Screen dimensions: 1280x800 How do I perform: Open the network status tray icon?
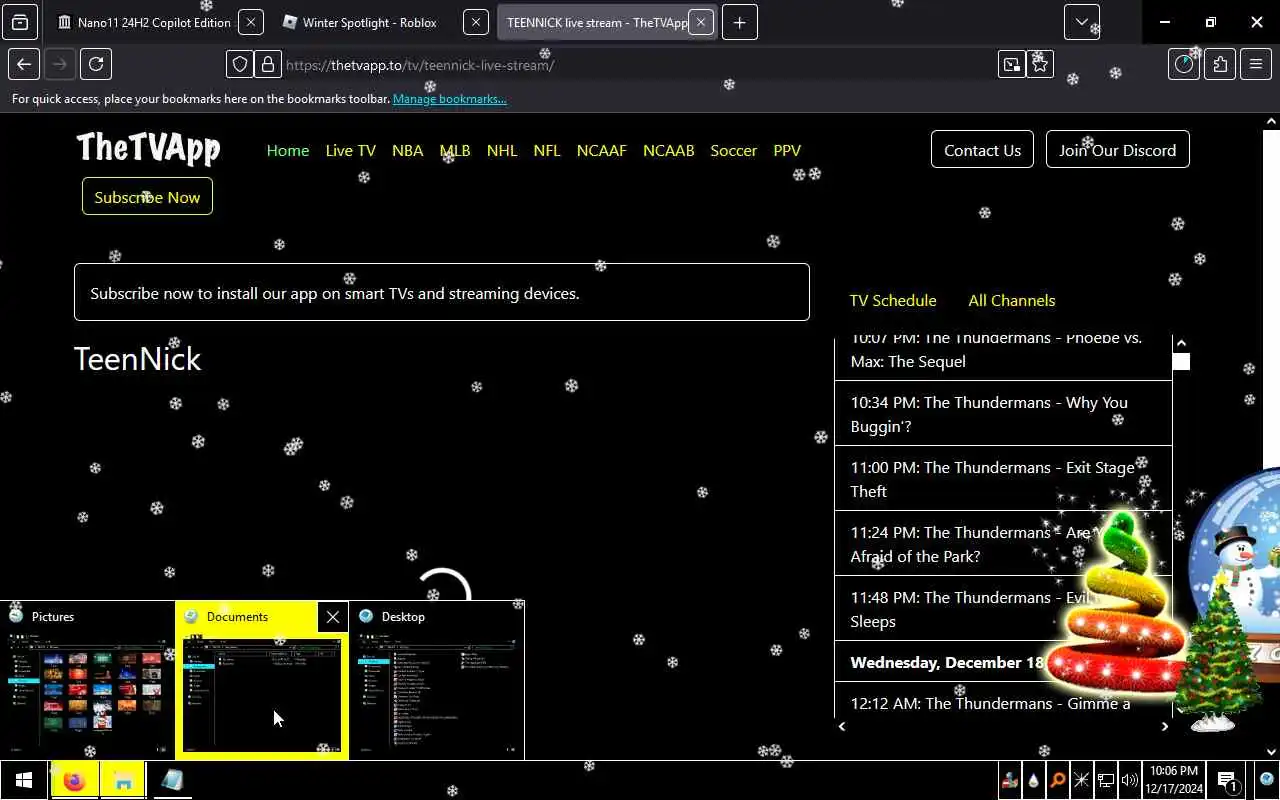point(1106,780)
